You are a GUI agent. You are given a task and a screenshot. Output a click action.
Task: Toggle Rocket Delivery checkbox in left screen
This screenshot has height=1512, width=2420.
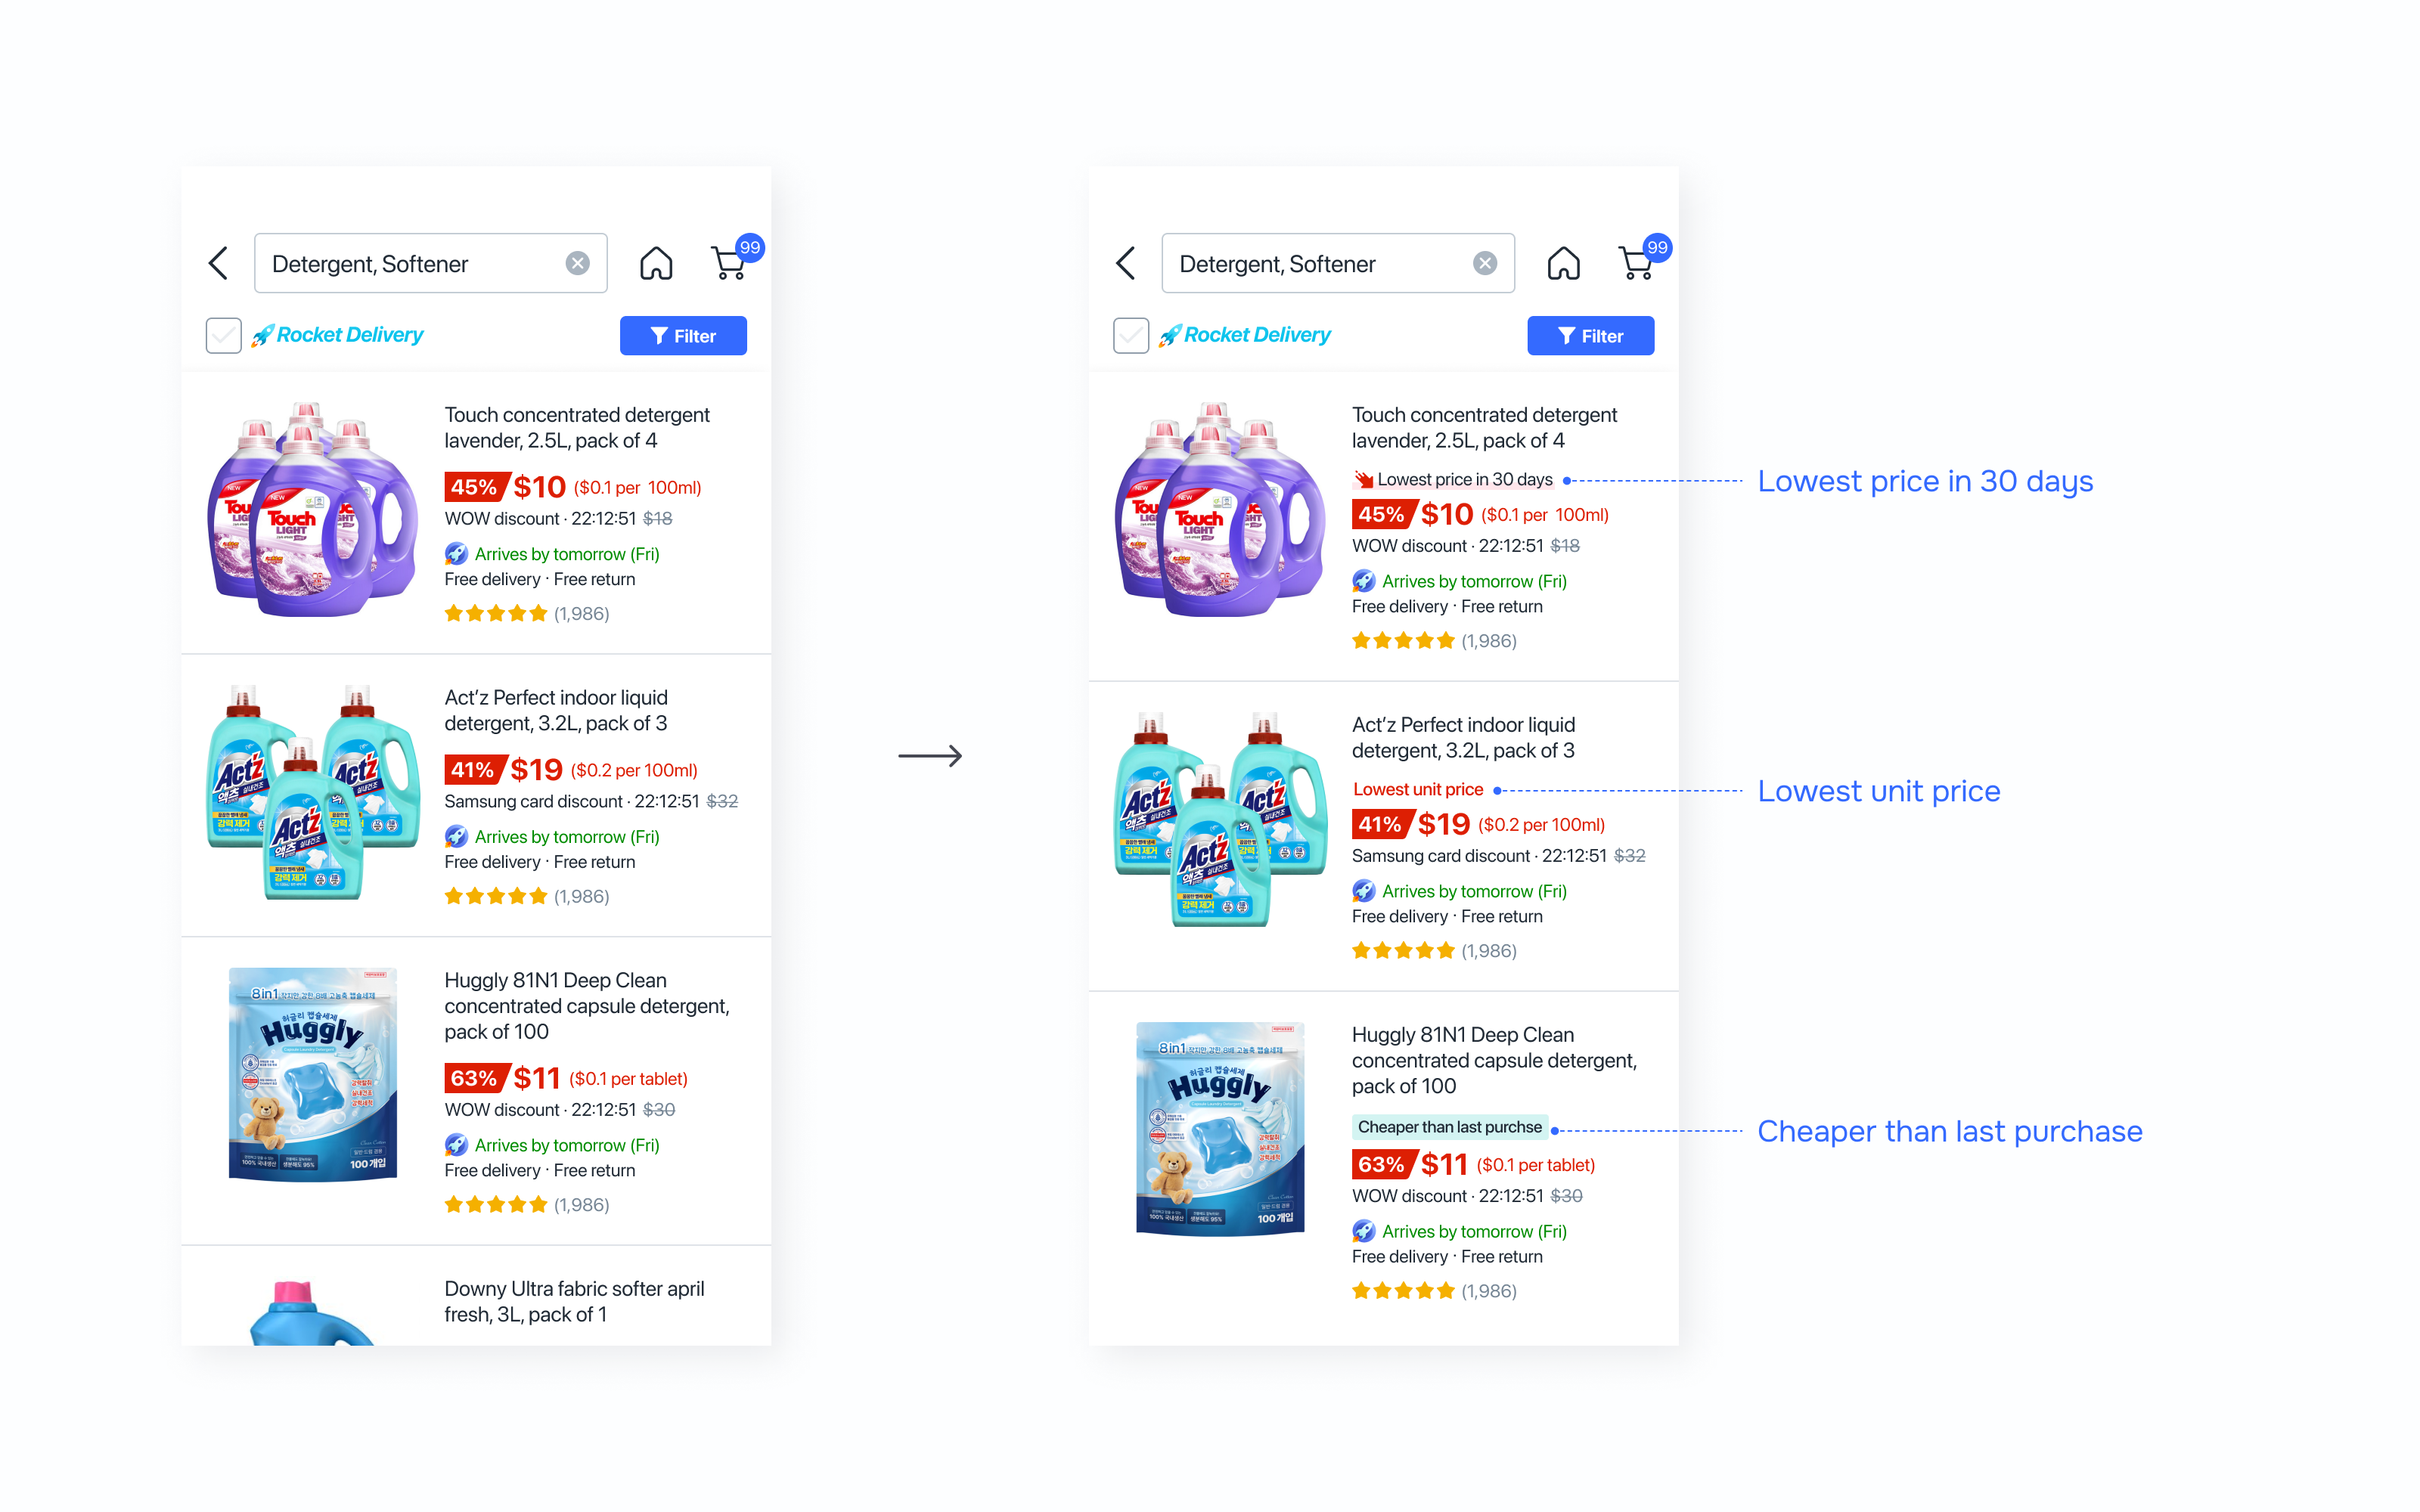[223, 335]
